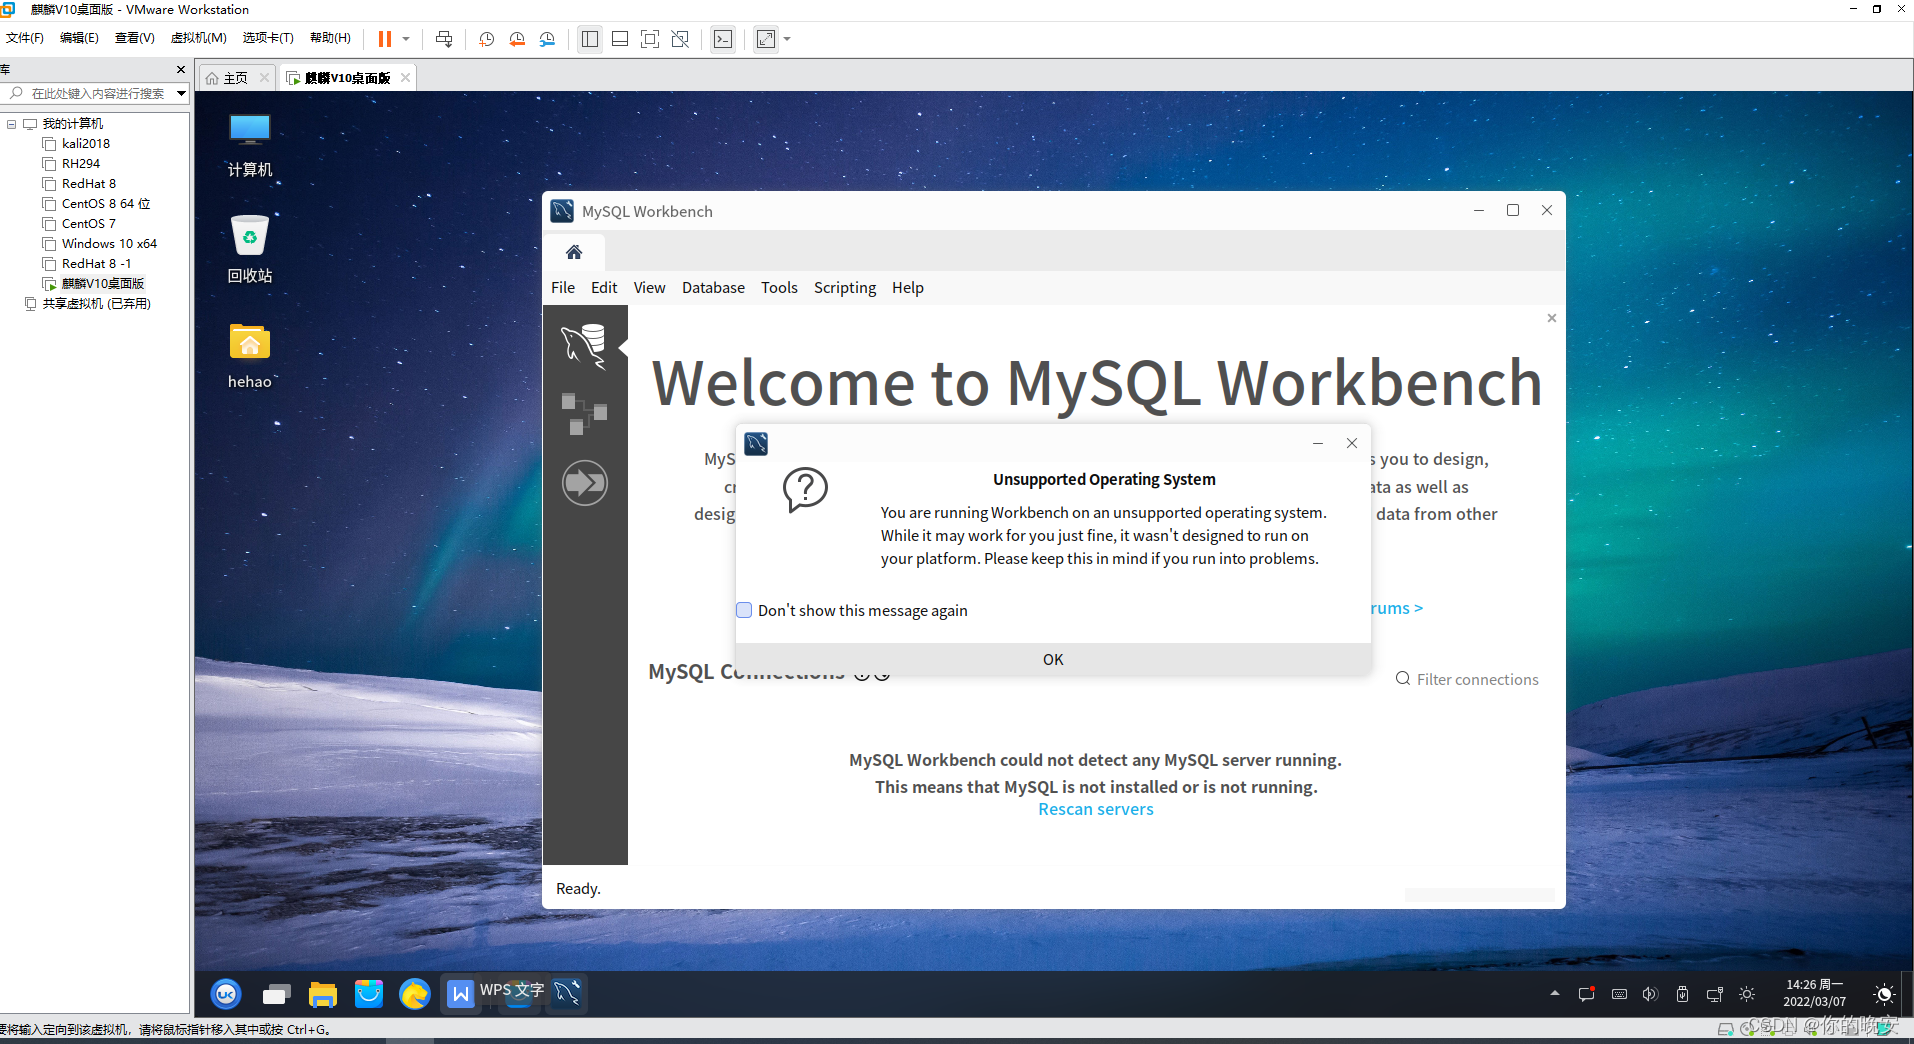Open the Workbench File menu
The image size is (1914, 1044).
[x=563, y=287]
